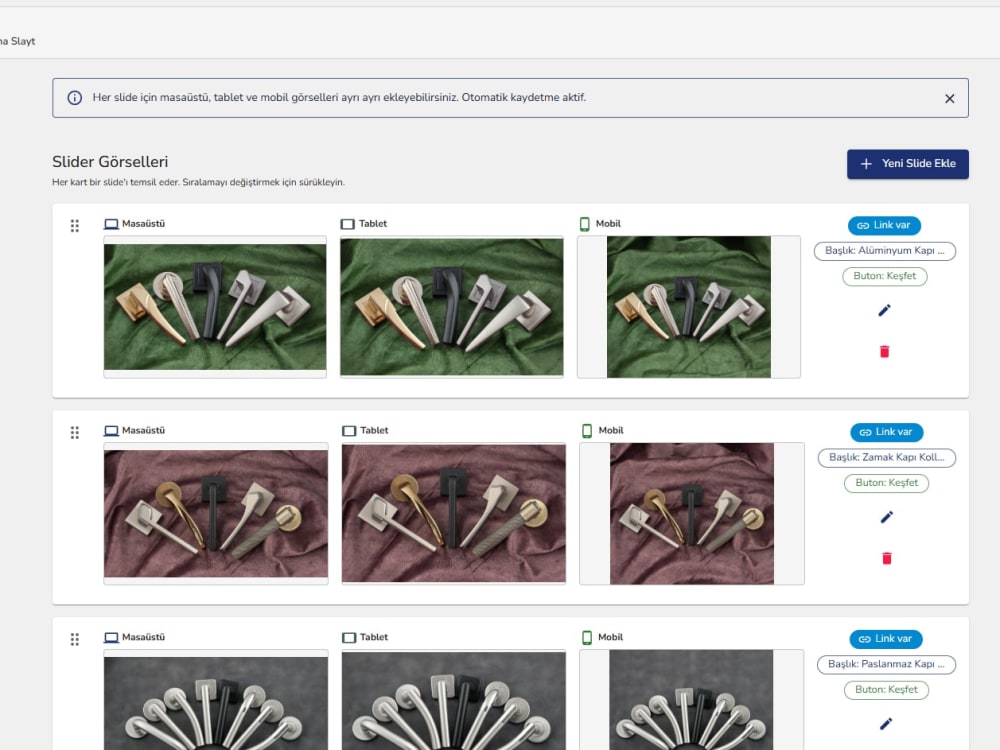The height and width of the screenshot is (750, 1000).
Task: Select the Başlık: Paslanmaz Kapı chip
Action: coord(886,664)
